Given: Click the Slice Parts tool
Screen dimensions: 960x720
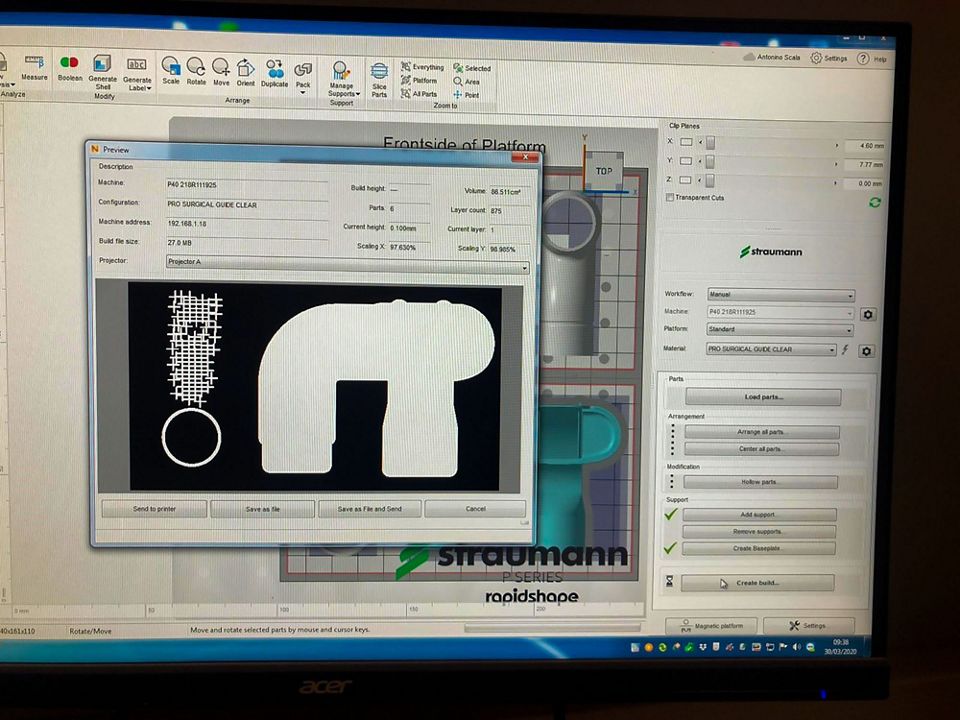Looking at the screenshot, I should pyautogui.click(x=379, y=80).
